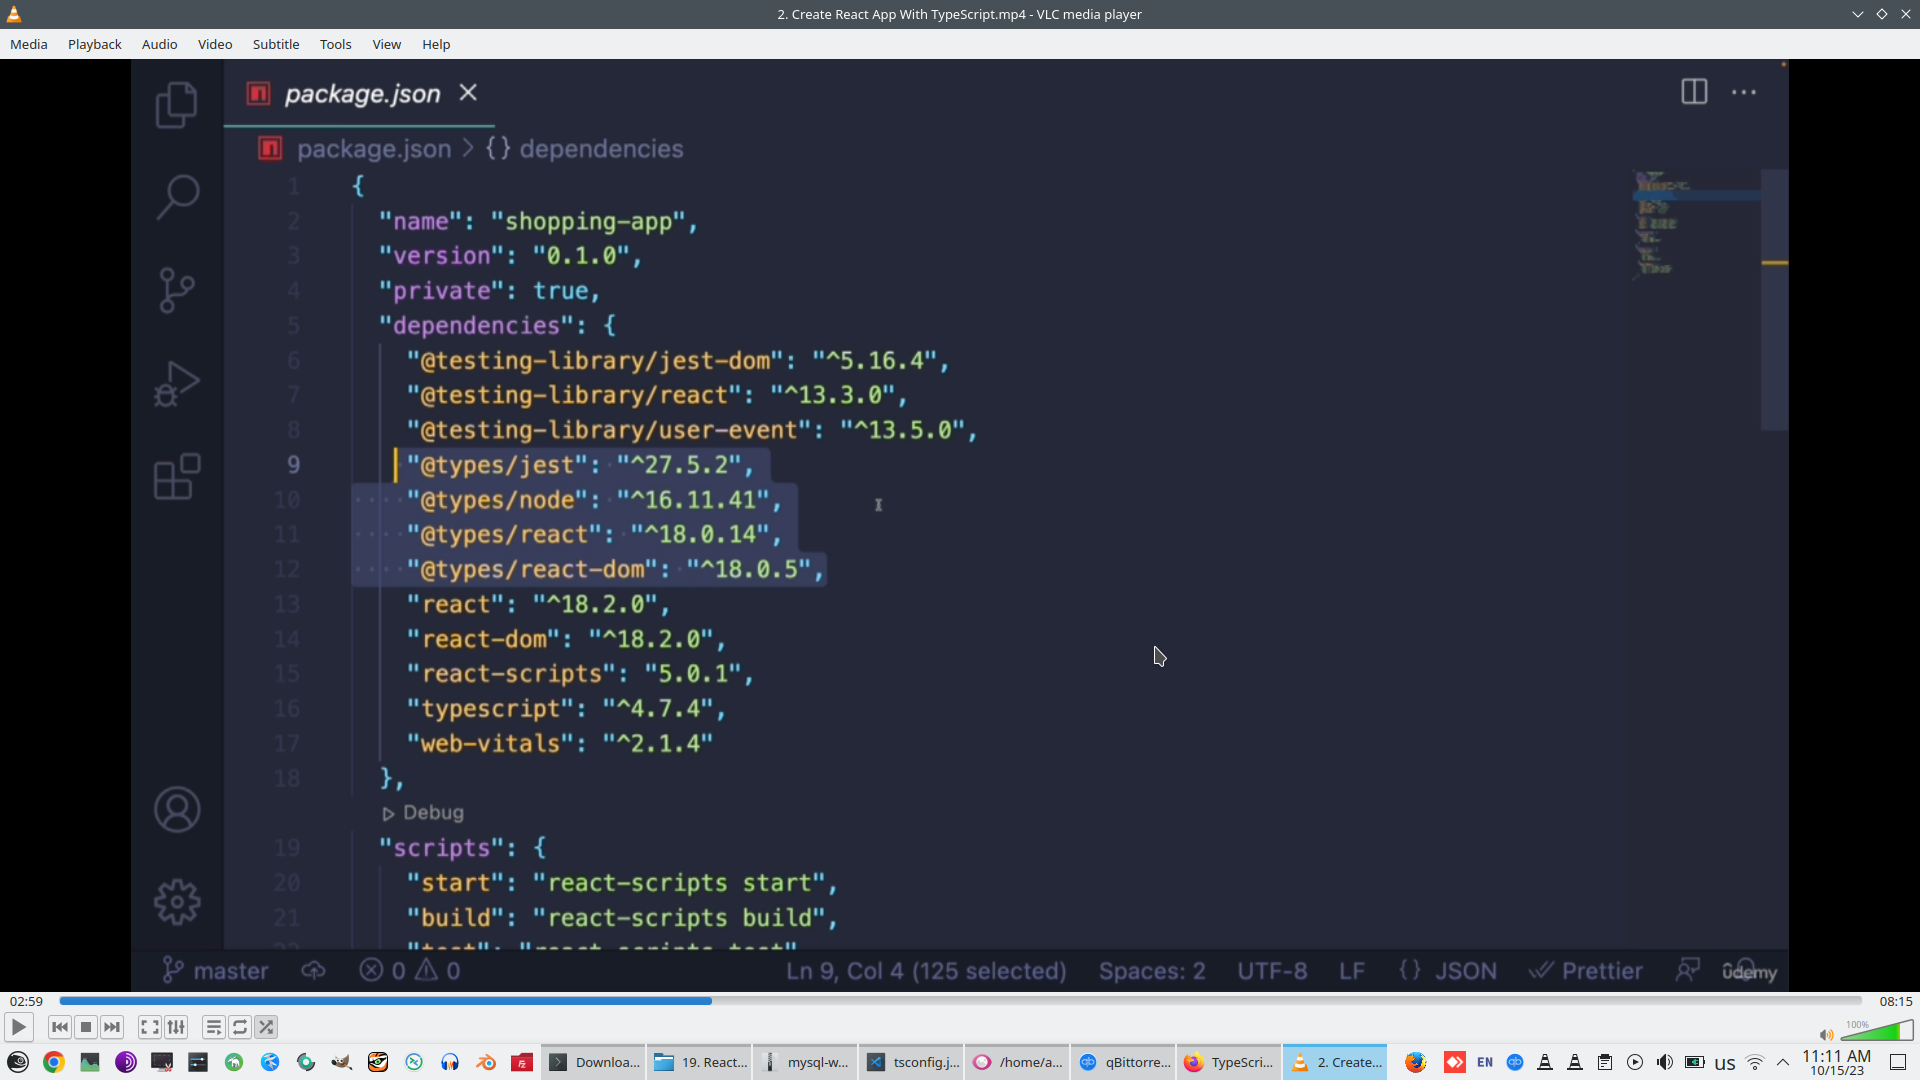
Task: Expand the system tray arrow
Action: (1782, 1062)
